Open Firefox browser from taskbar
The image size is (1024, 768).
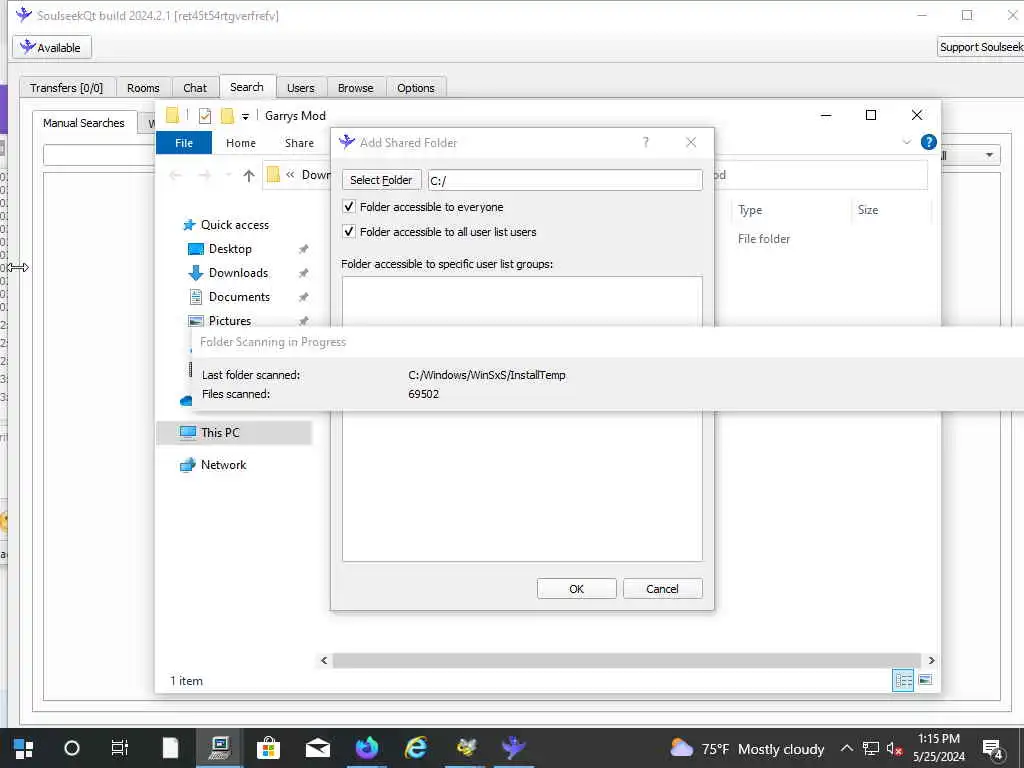click(366, 748)
